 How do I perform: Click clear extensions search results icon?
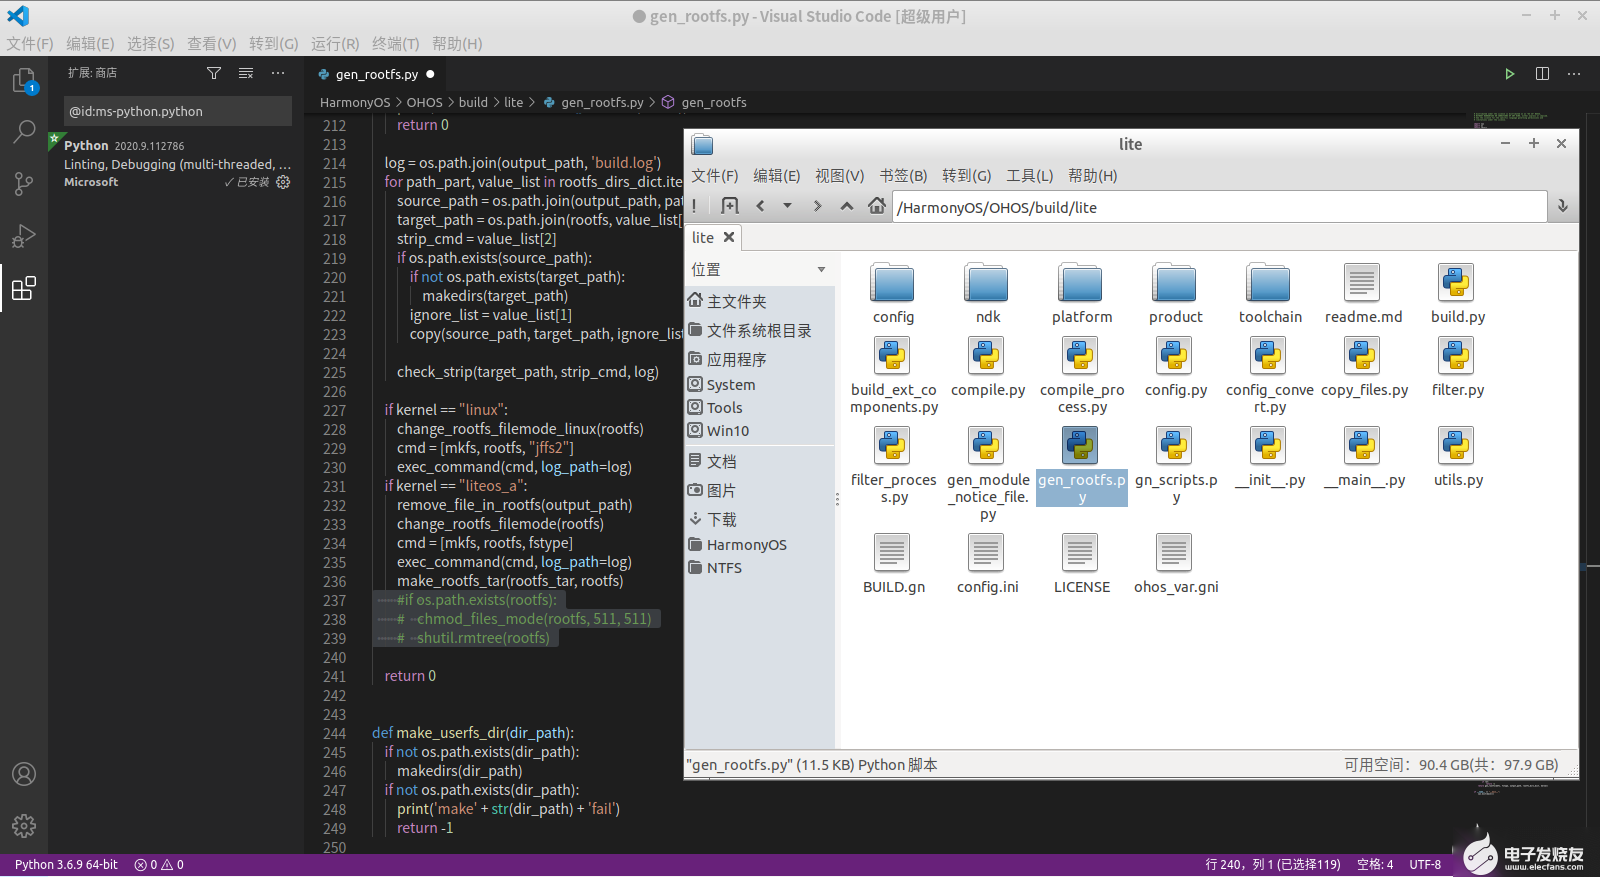(x=246, y=73)
